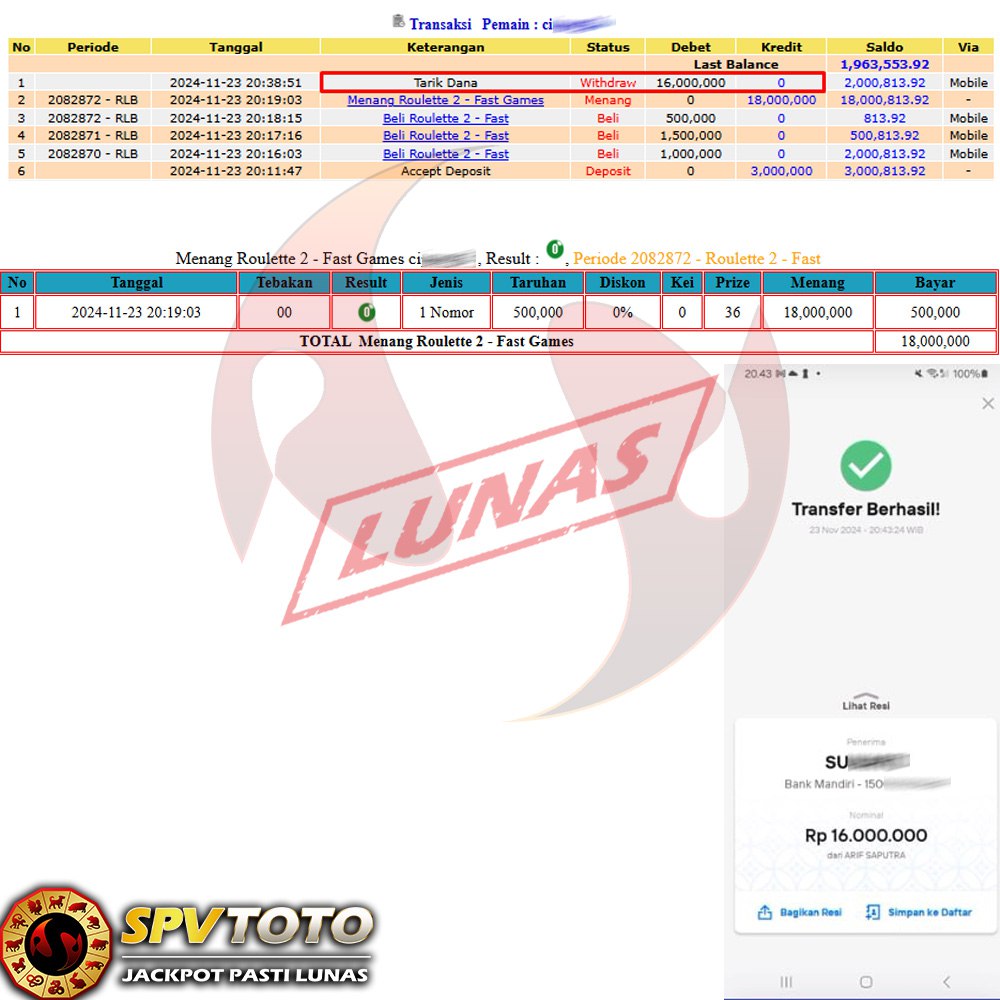Expand the Lihat Resi chevron
1000x1000 pixels.
pyautogui.click(x=865, y=696)
